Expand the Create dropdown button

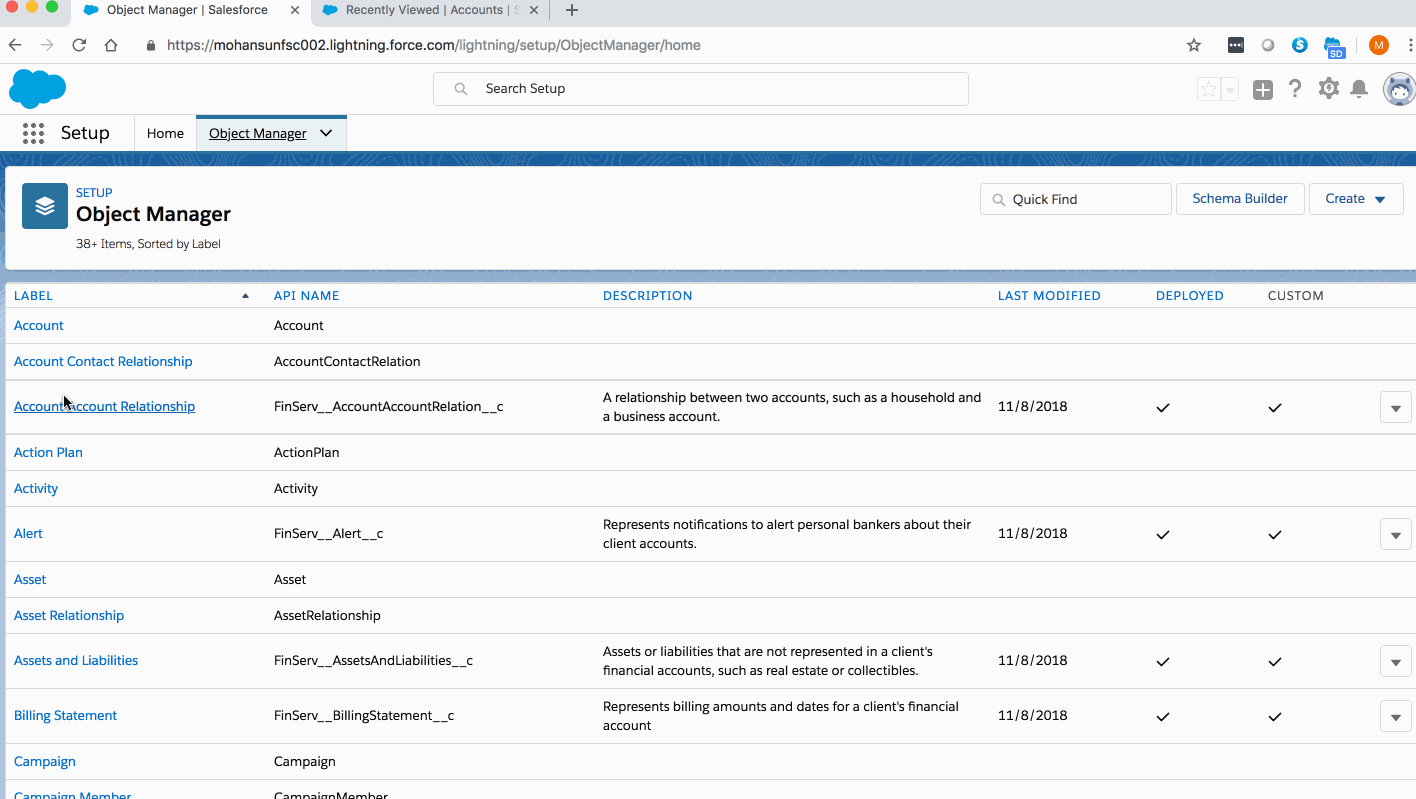(1355, 199)
